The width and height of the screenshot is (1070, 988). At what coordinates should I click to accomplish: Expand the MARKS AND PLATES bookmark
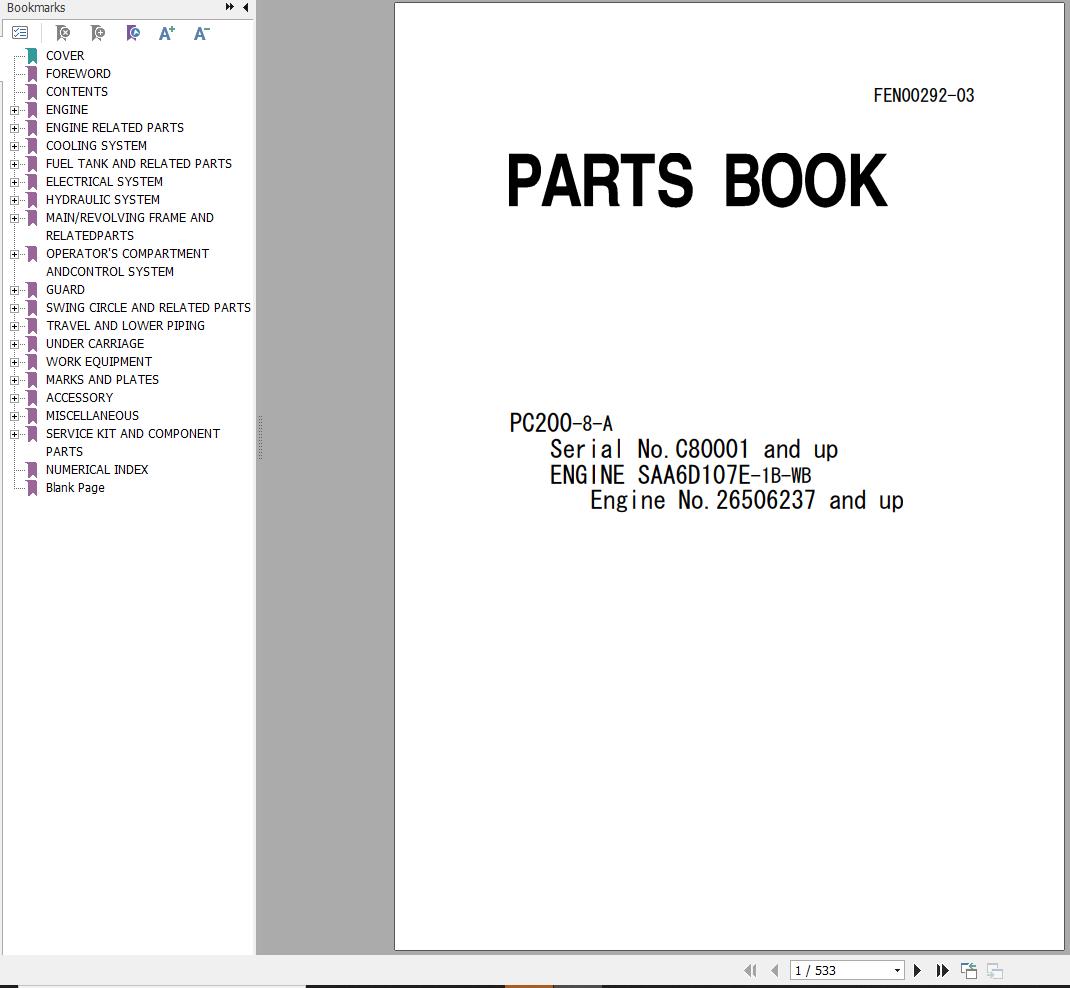(14, 380)
